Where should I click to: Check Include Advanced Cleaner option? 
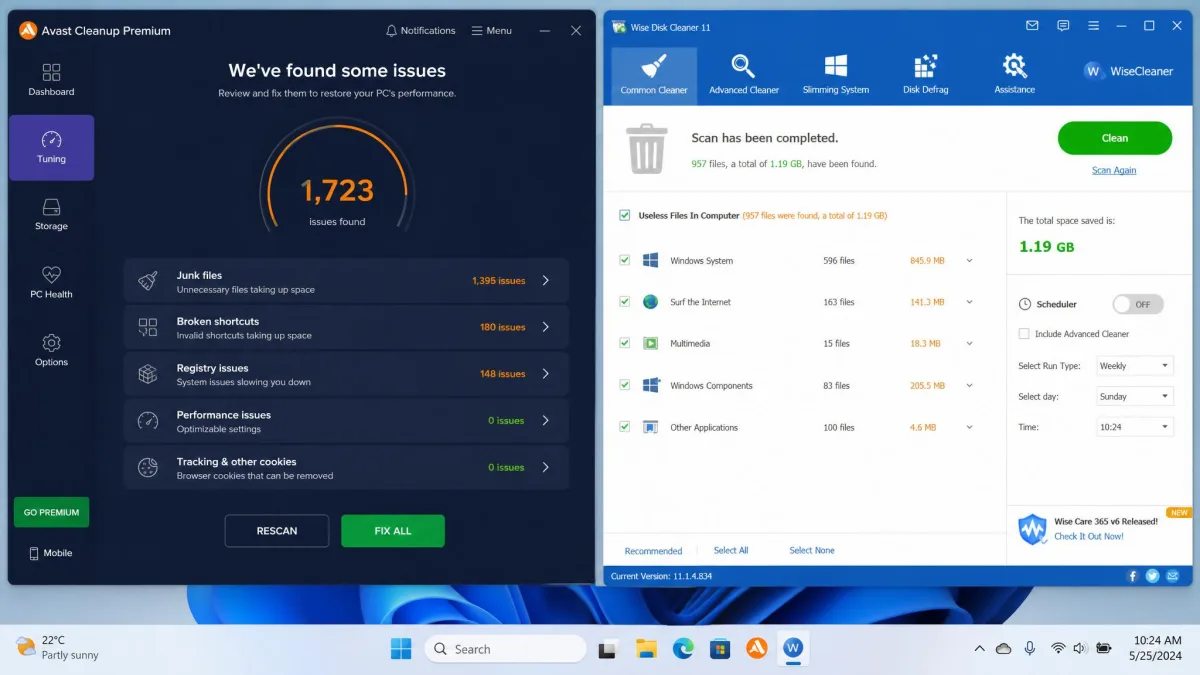click(x=1024, y=334)
